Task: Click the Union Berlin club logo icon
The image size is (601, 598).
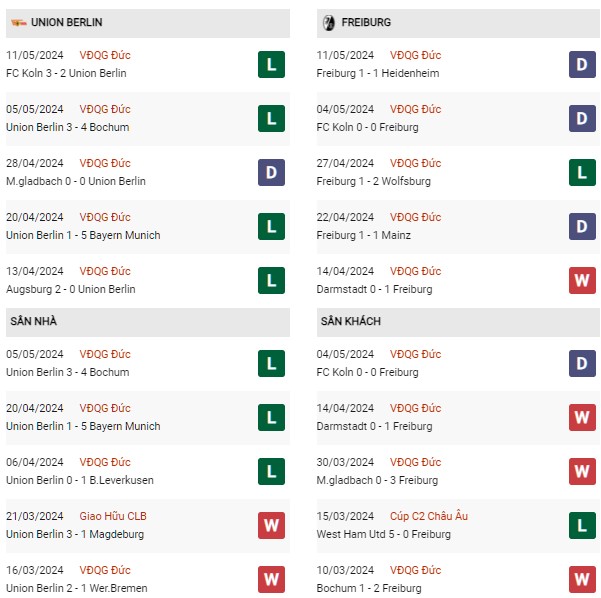Action: (18, 23)
